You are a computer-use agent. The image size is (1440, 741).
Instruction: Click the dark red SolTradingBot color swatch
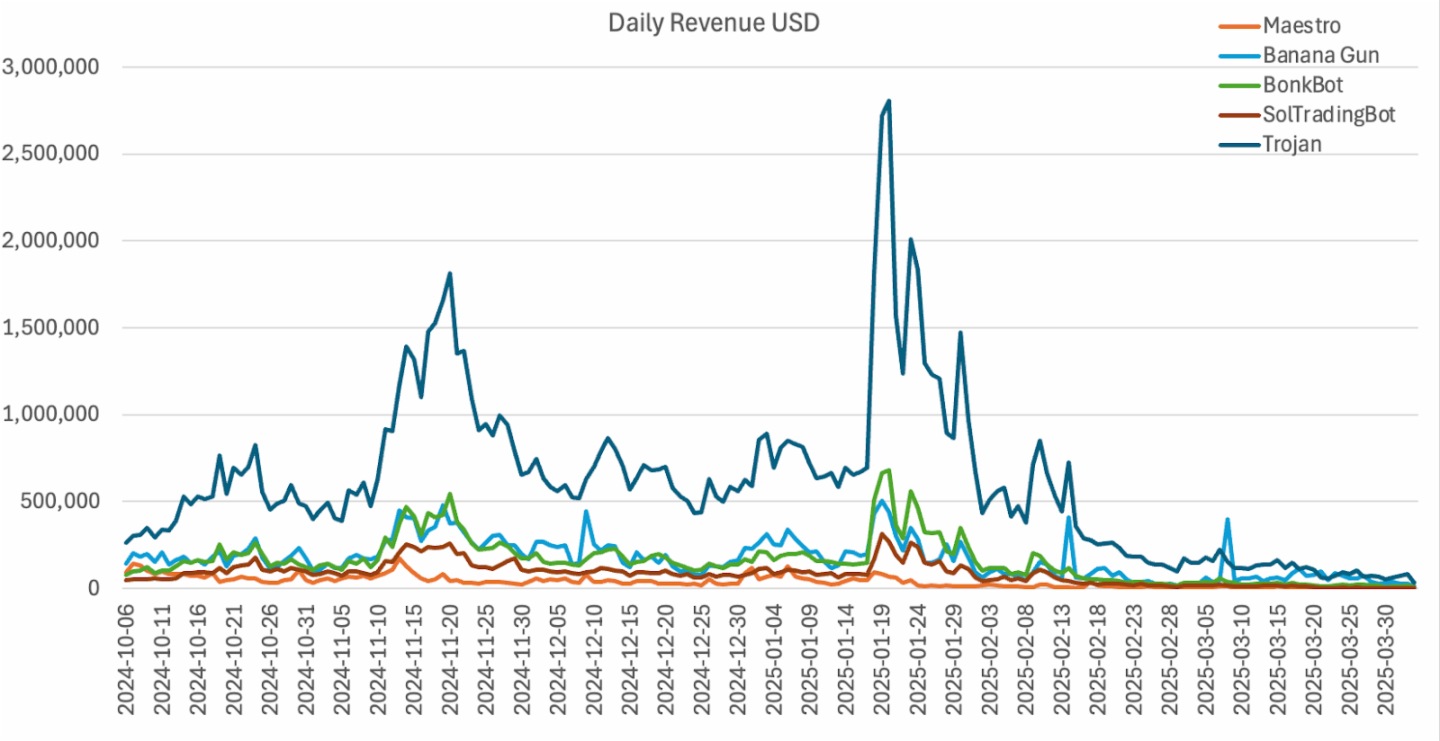point(1240,114)
